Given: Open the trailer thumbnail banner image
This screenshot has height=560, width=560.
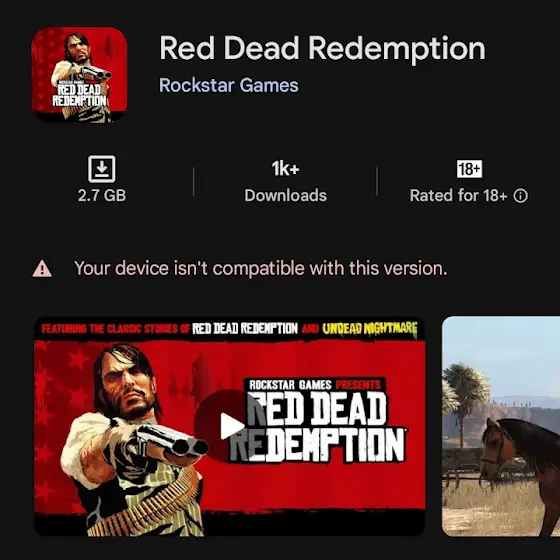Looking at the screenshot, I should point(230,426).
